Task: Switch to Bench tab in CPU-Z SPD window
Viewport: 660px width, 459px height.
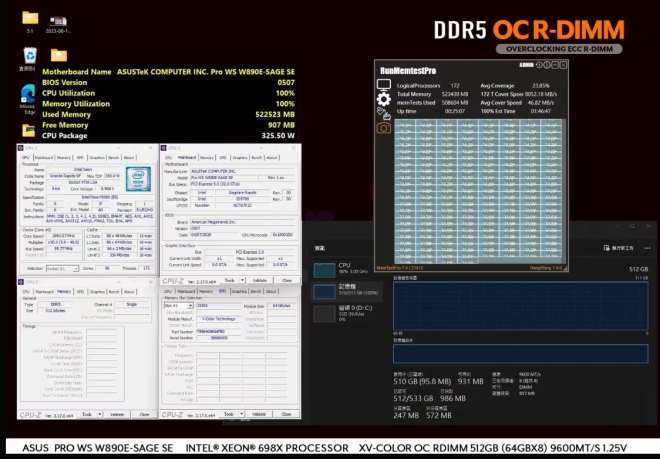Action: 256,291
